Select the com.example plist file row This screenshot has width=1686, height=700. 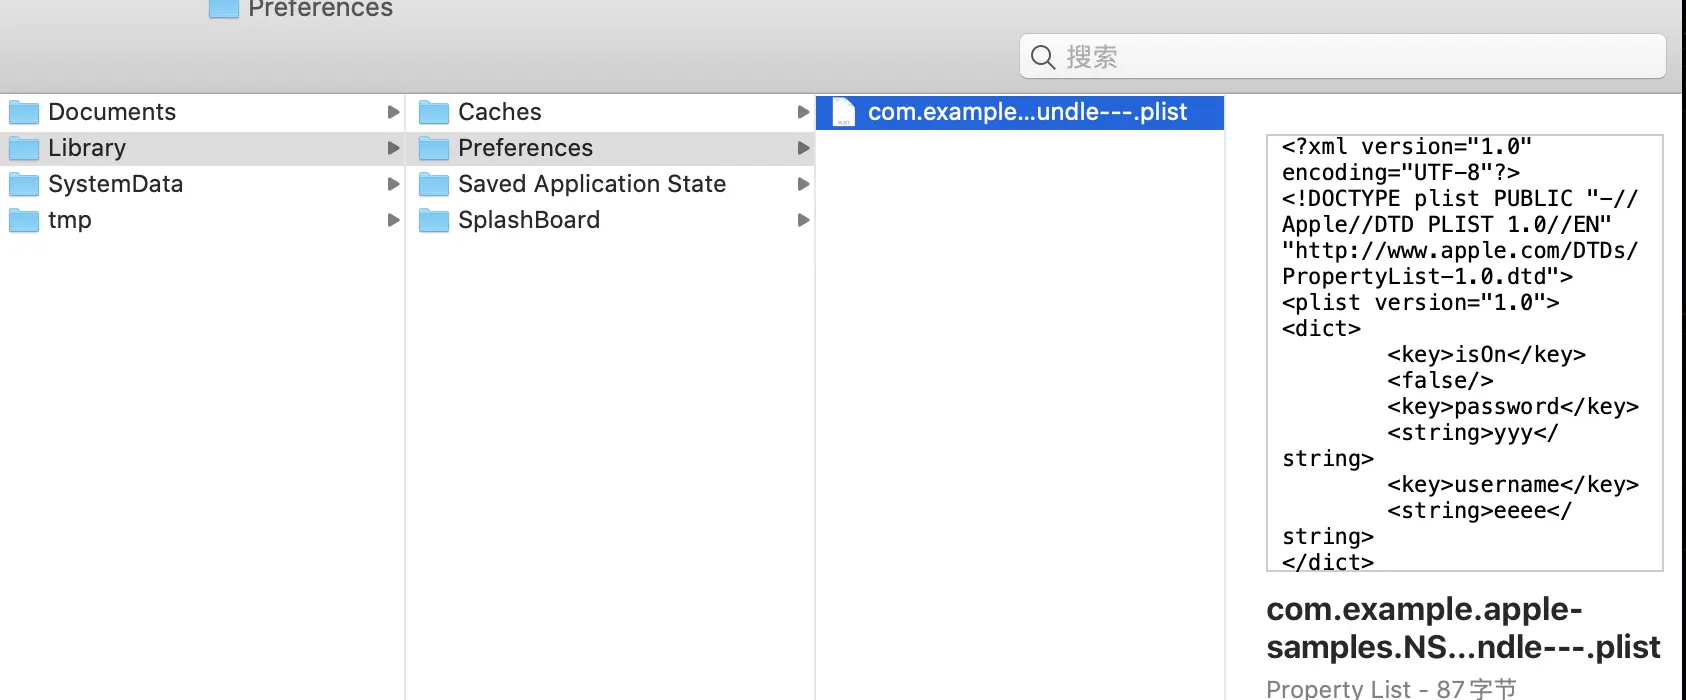1020,112
